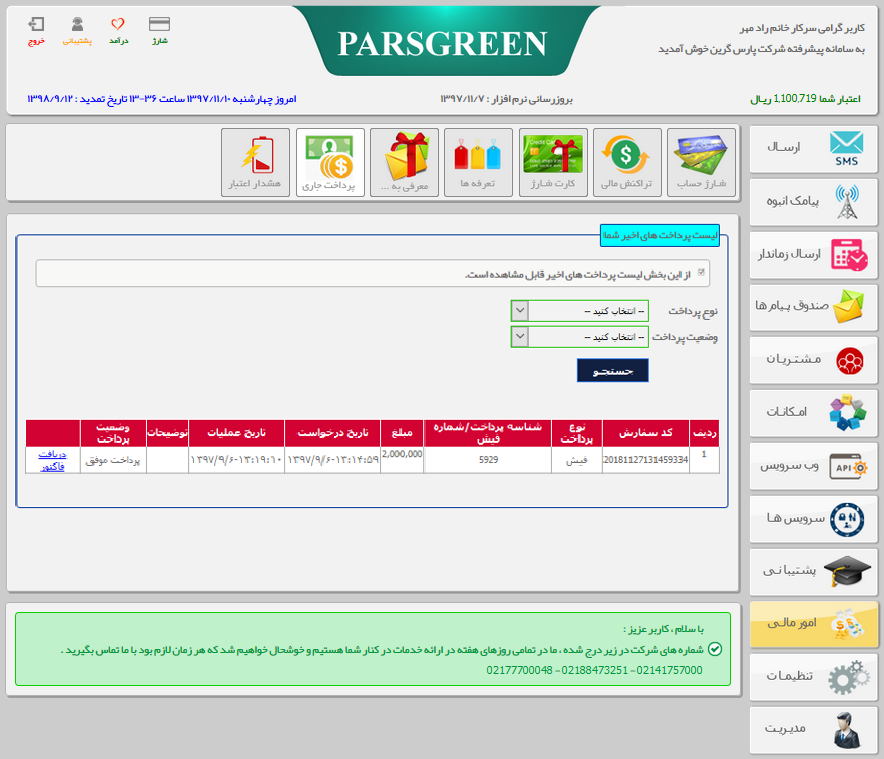The image size is (884, 759).
Task: Open the وضعیت پرداخت dropdown
Action: tap(580, 337)
